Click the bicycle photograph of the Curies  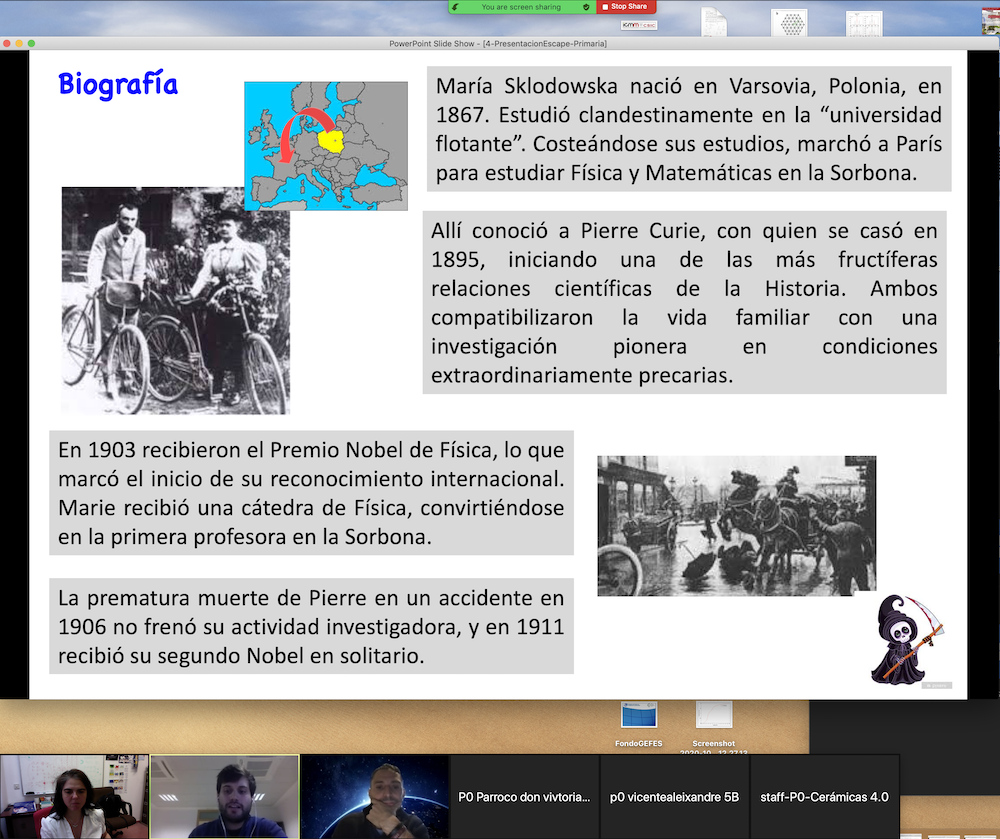175,300
